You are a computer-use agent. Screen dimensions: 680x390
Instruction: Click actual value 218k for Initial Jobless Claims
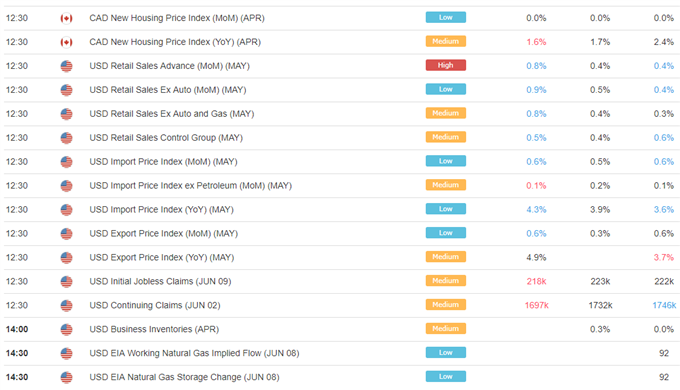pyautogui.click(x=536, y=282)
